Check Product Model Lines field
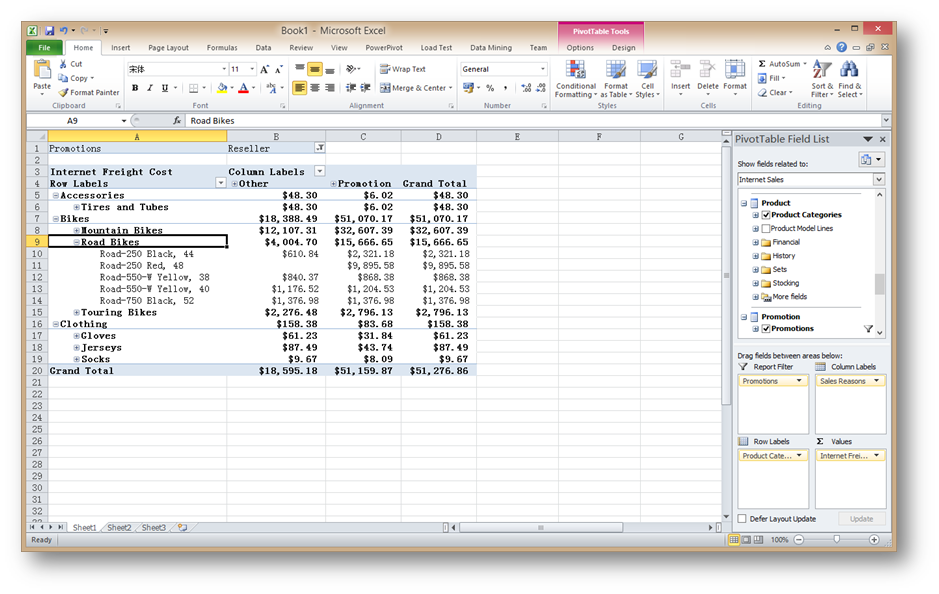Screen dimensions: 939x594 766,229
